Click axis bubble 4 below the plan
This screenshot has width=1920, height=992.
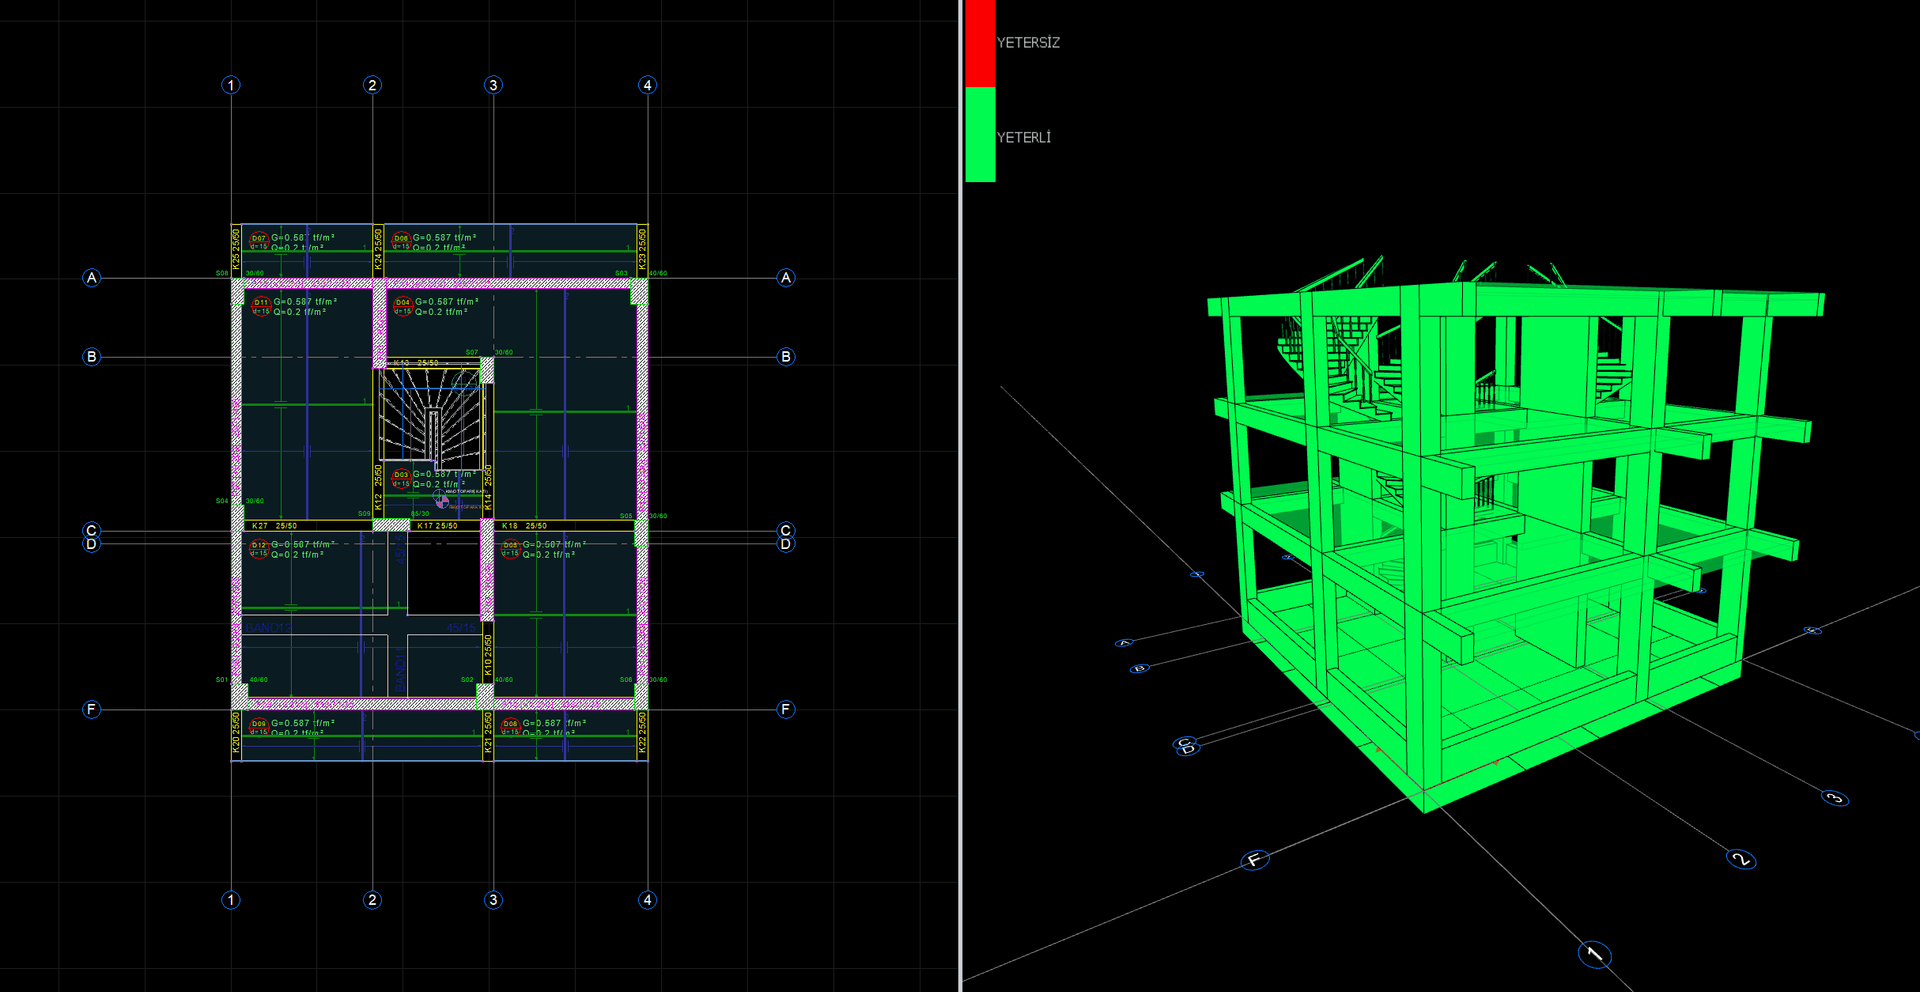coord(647,900)
